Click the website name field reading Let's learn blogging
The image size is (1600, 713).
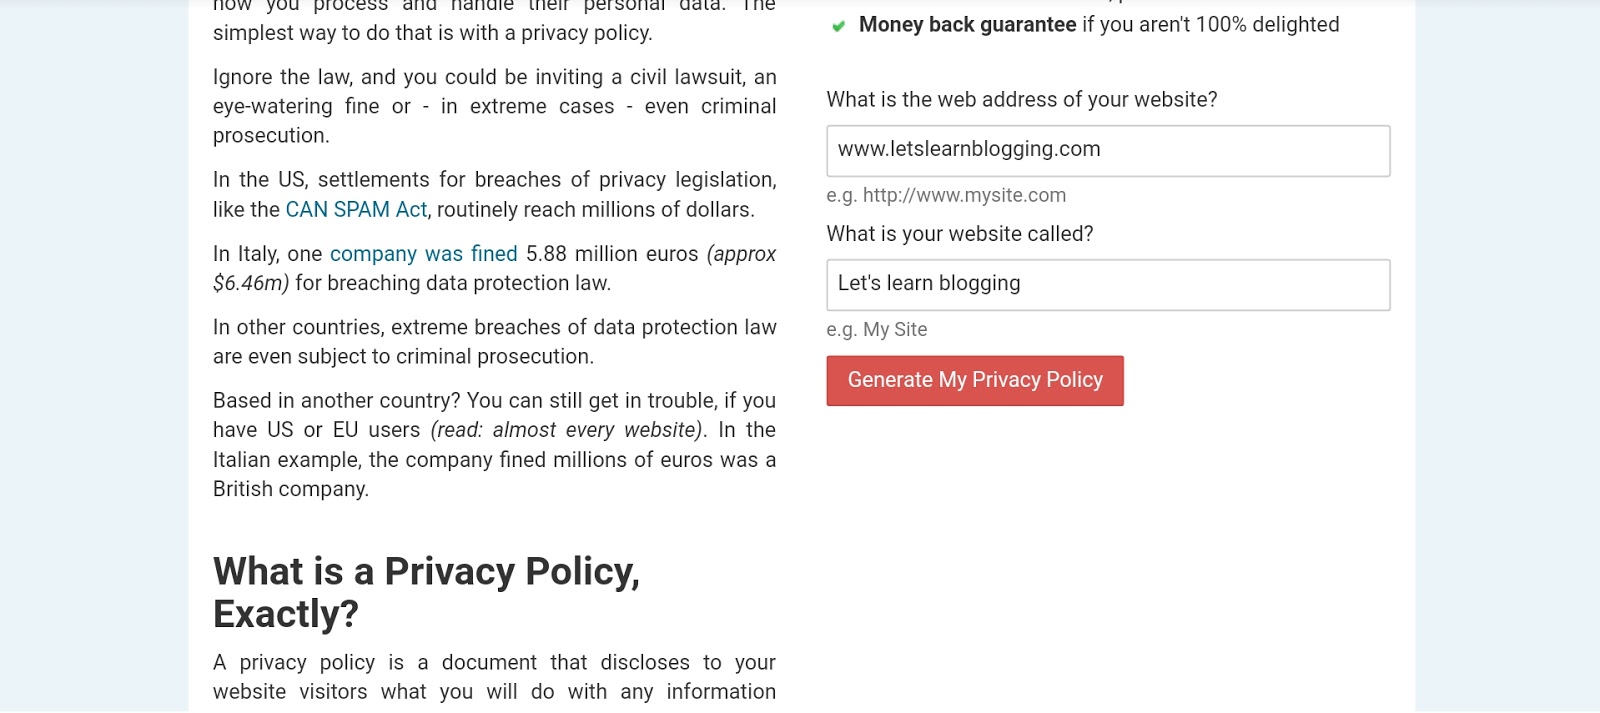pyautogui.click(x=1108, y=285)
